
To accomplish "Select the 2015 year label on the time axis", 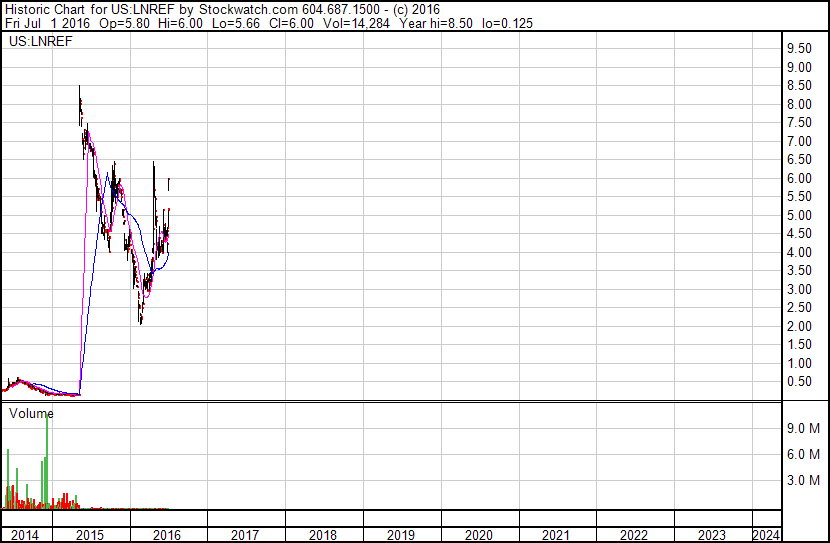I will click(x=90, y=535).
